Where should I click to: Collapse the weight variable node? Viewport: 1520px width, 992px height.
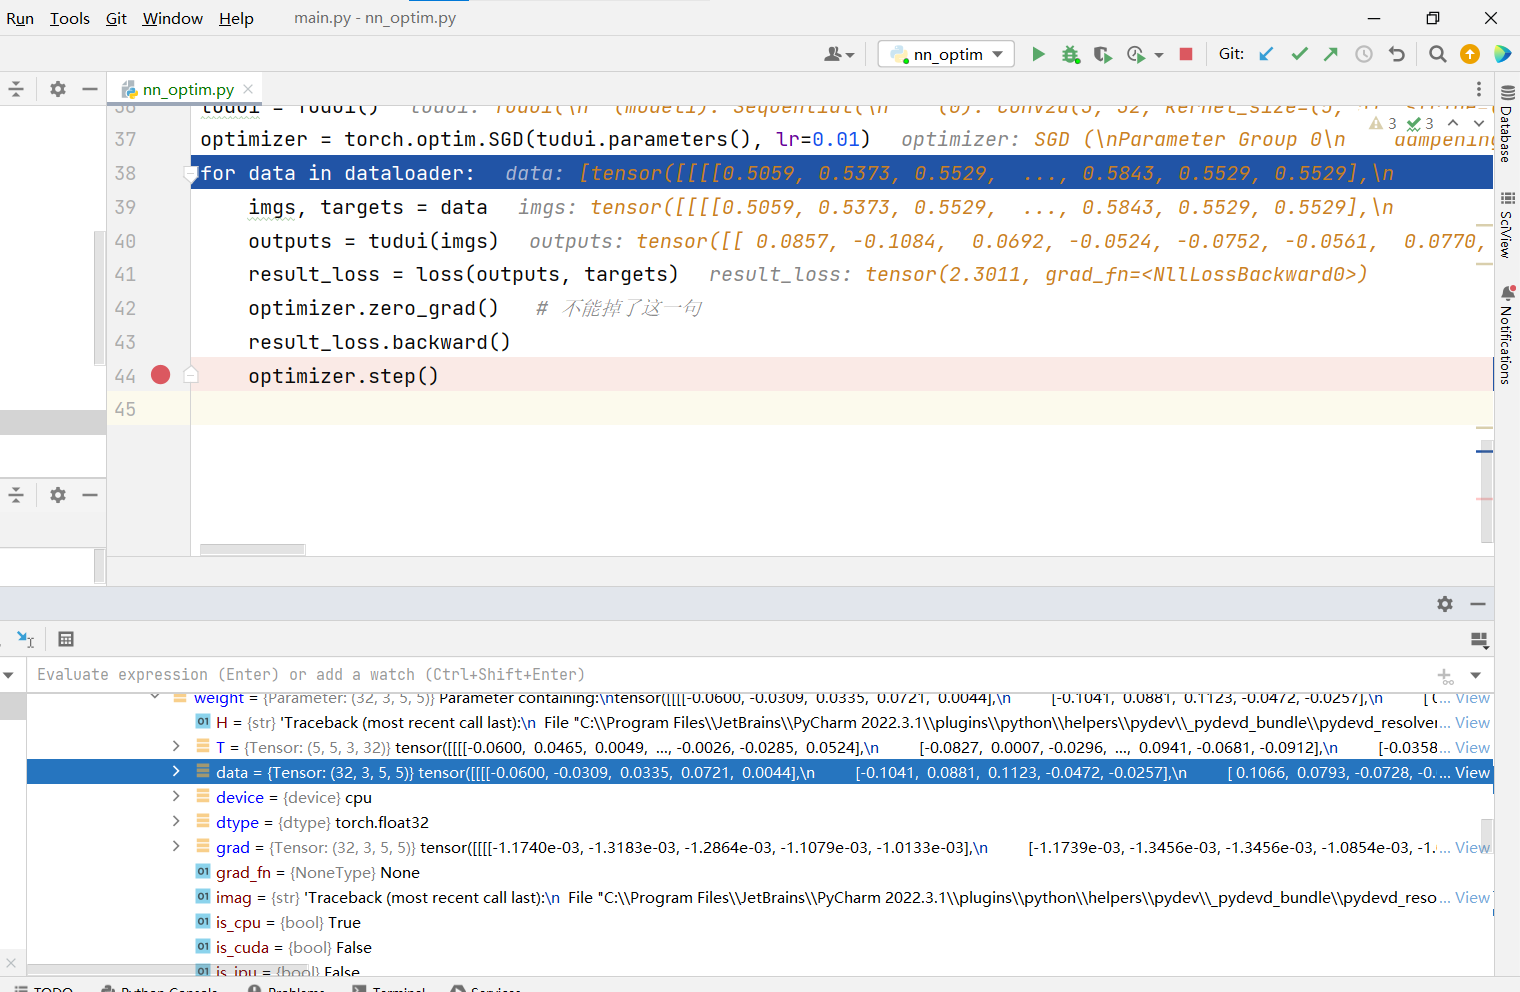(x=155, y=697)
